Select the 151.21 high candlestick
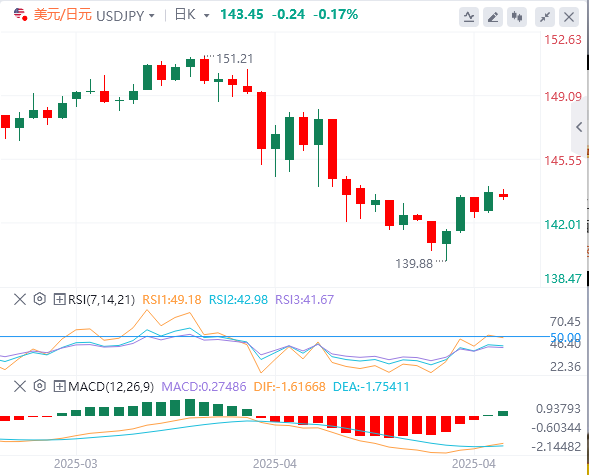Viewport: 589px width, 475px height. (x=204, y=70)
